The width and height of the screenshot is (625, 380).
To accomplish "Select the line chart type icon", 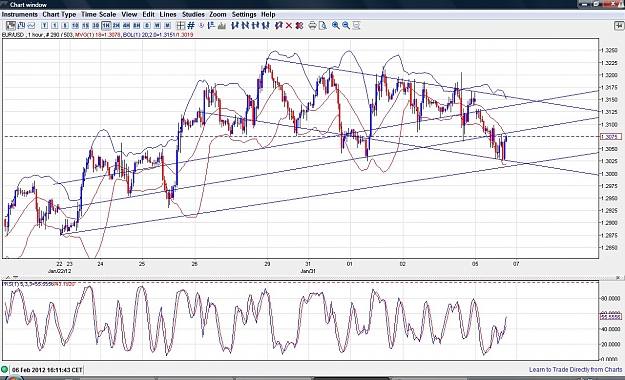I will 31,26.
